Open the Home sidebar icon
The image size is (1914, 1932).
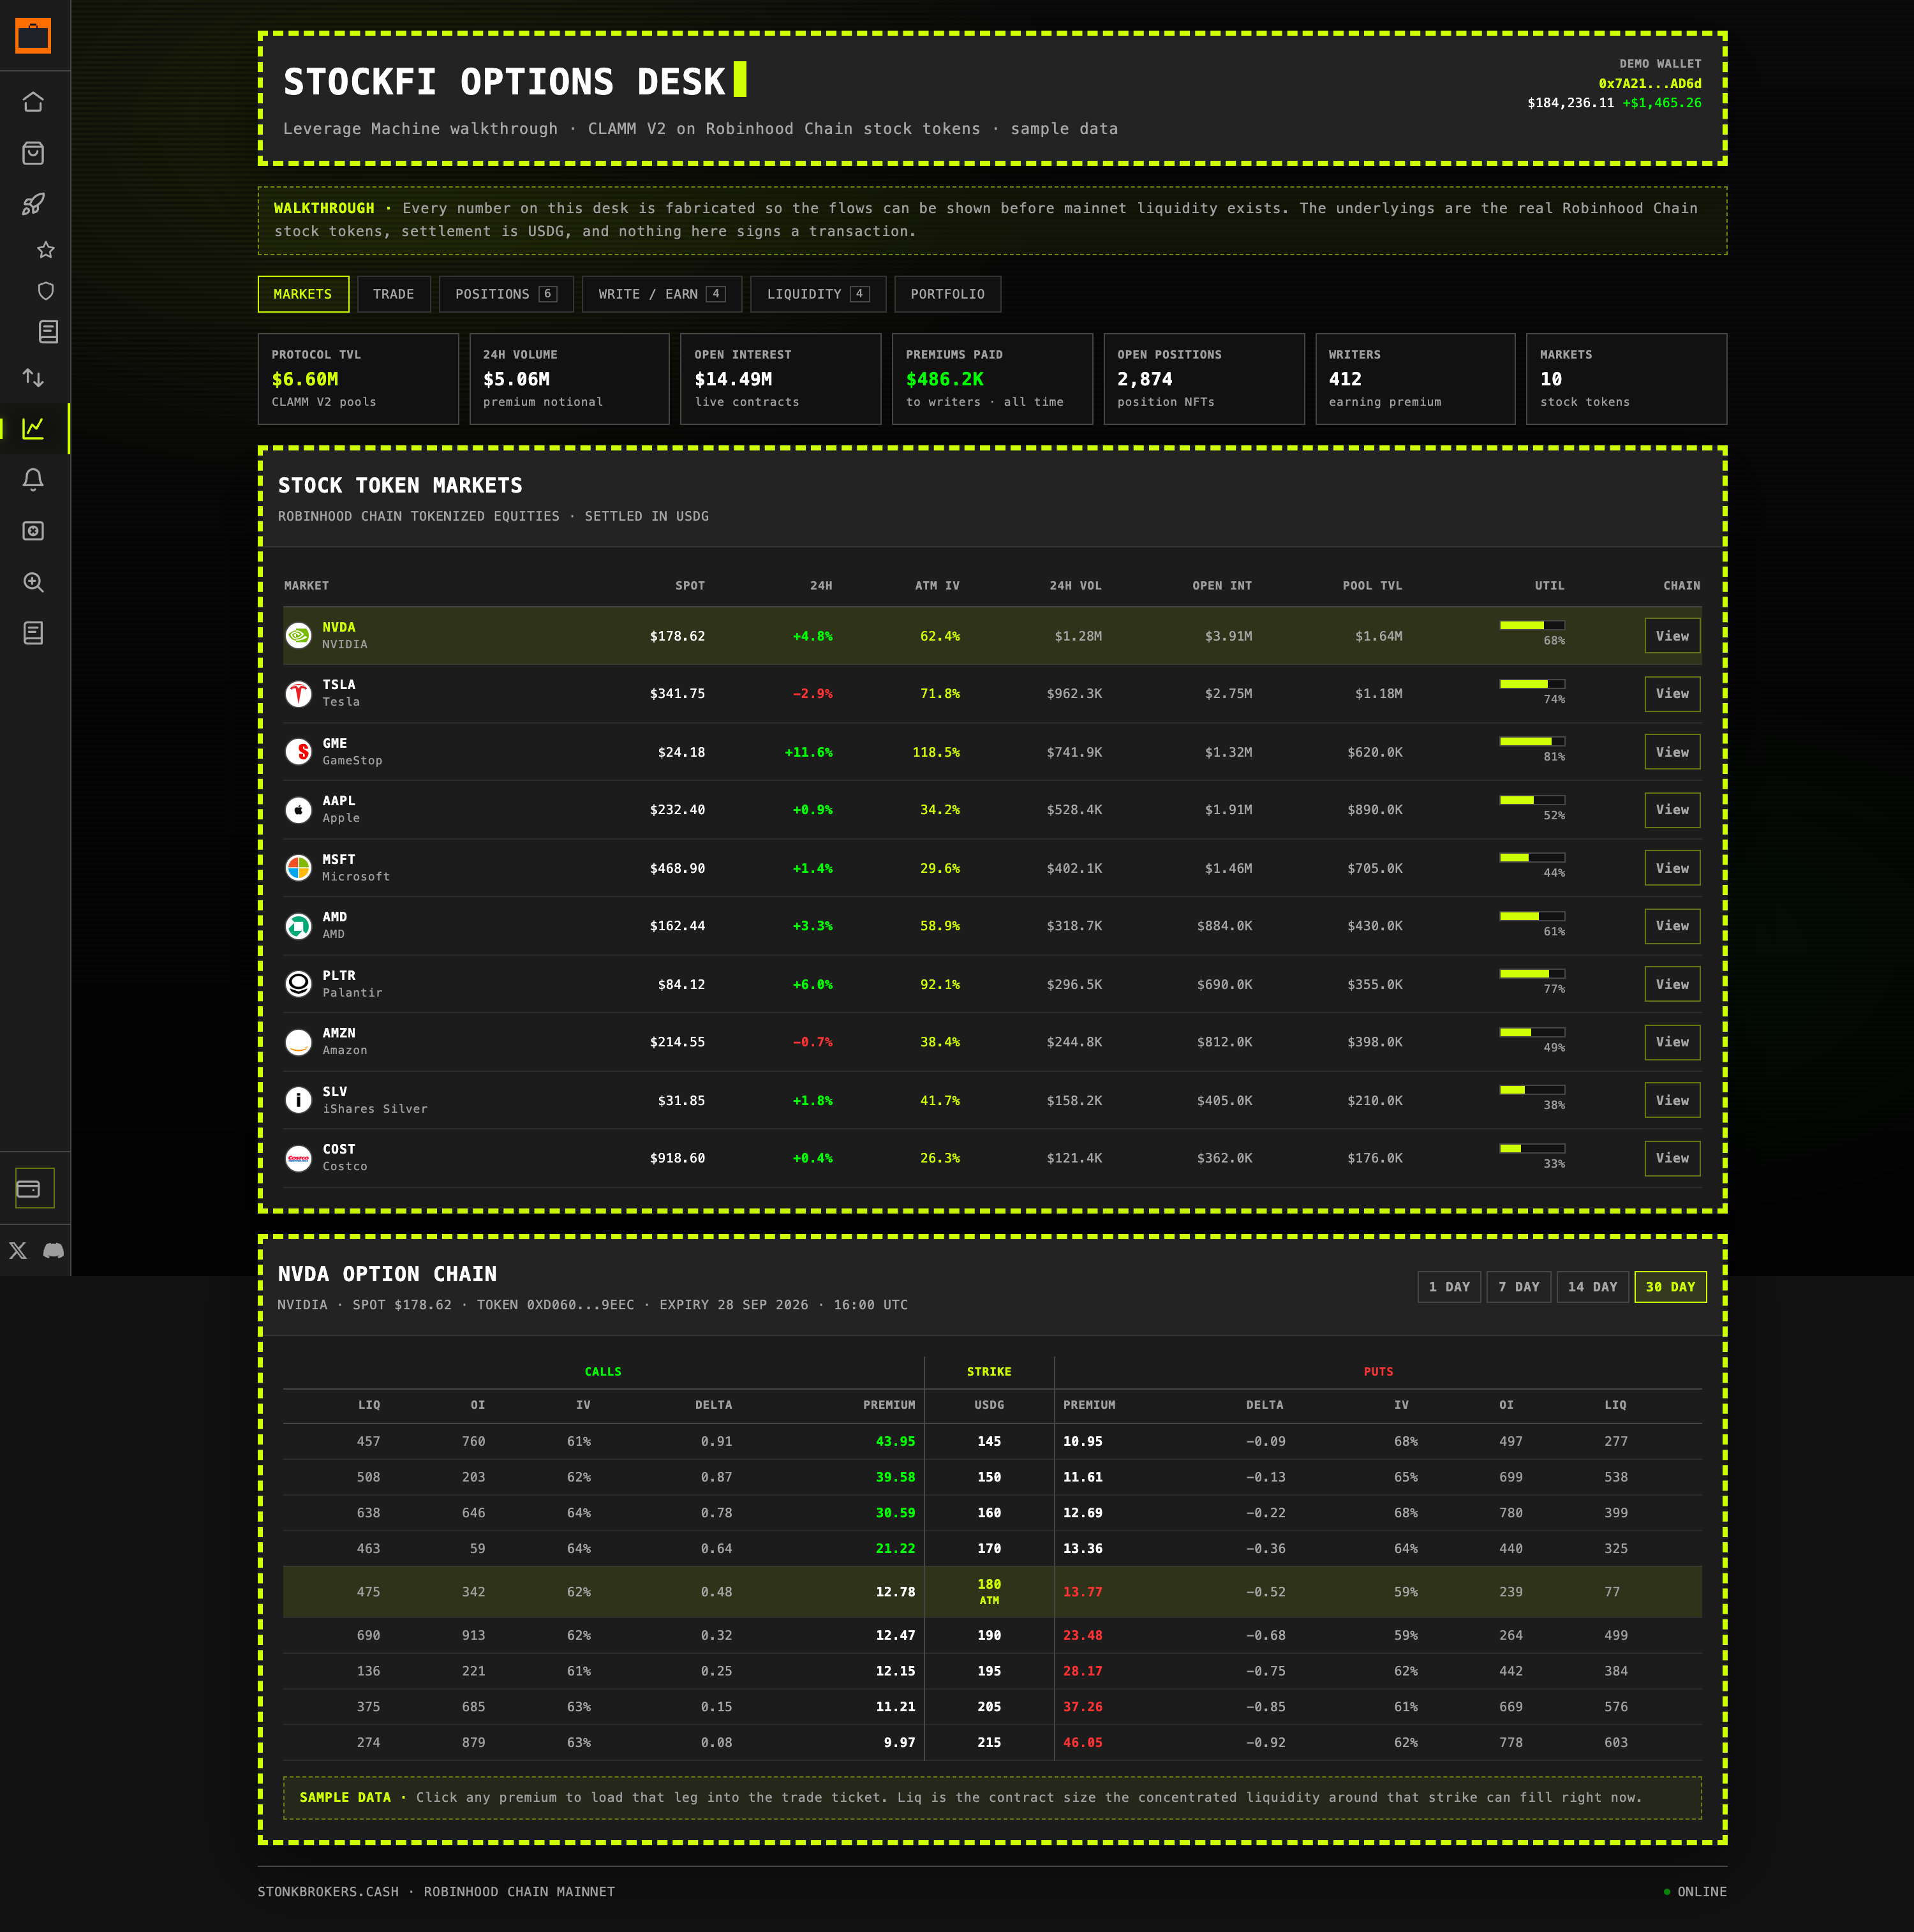point(33,102)
